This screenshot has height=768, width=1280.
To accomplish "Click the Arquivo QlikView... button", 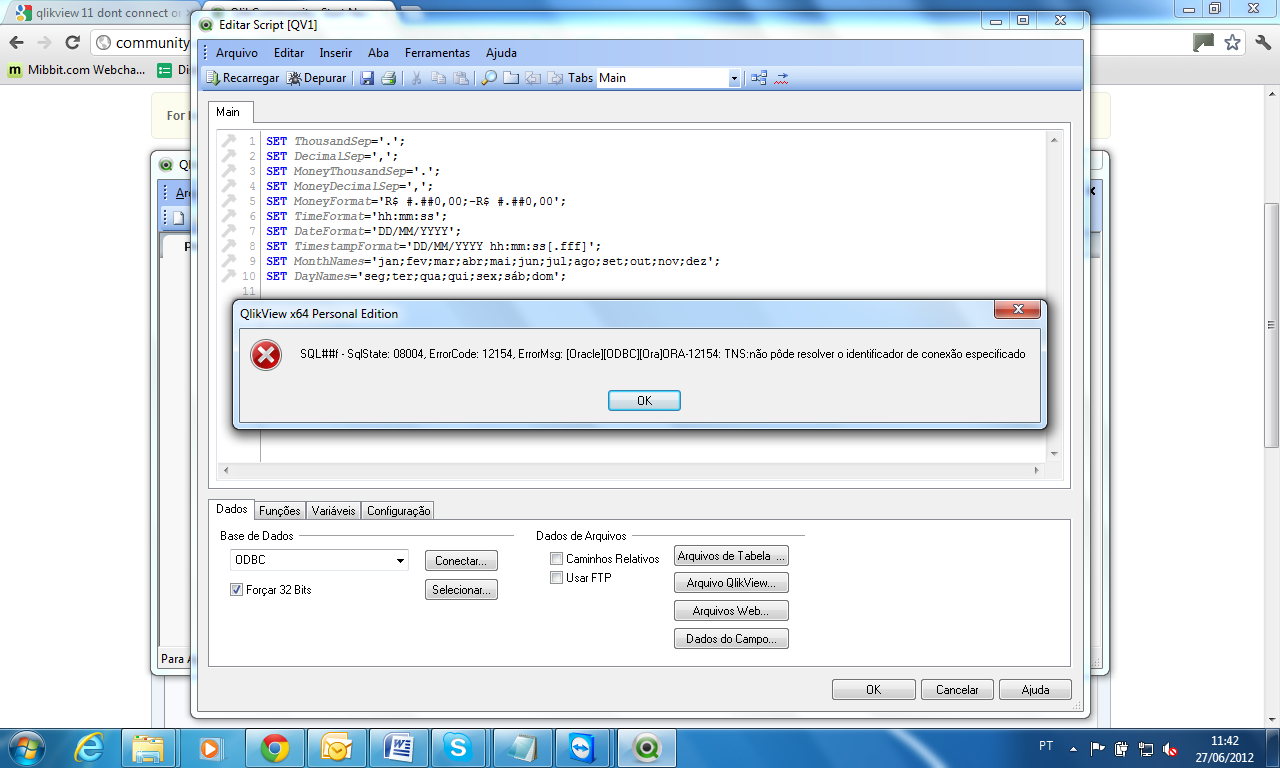I will tap(731, 582).
